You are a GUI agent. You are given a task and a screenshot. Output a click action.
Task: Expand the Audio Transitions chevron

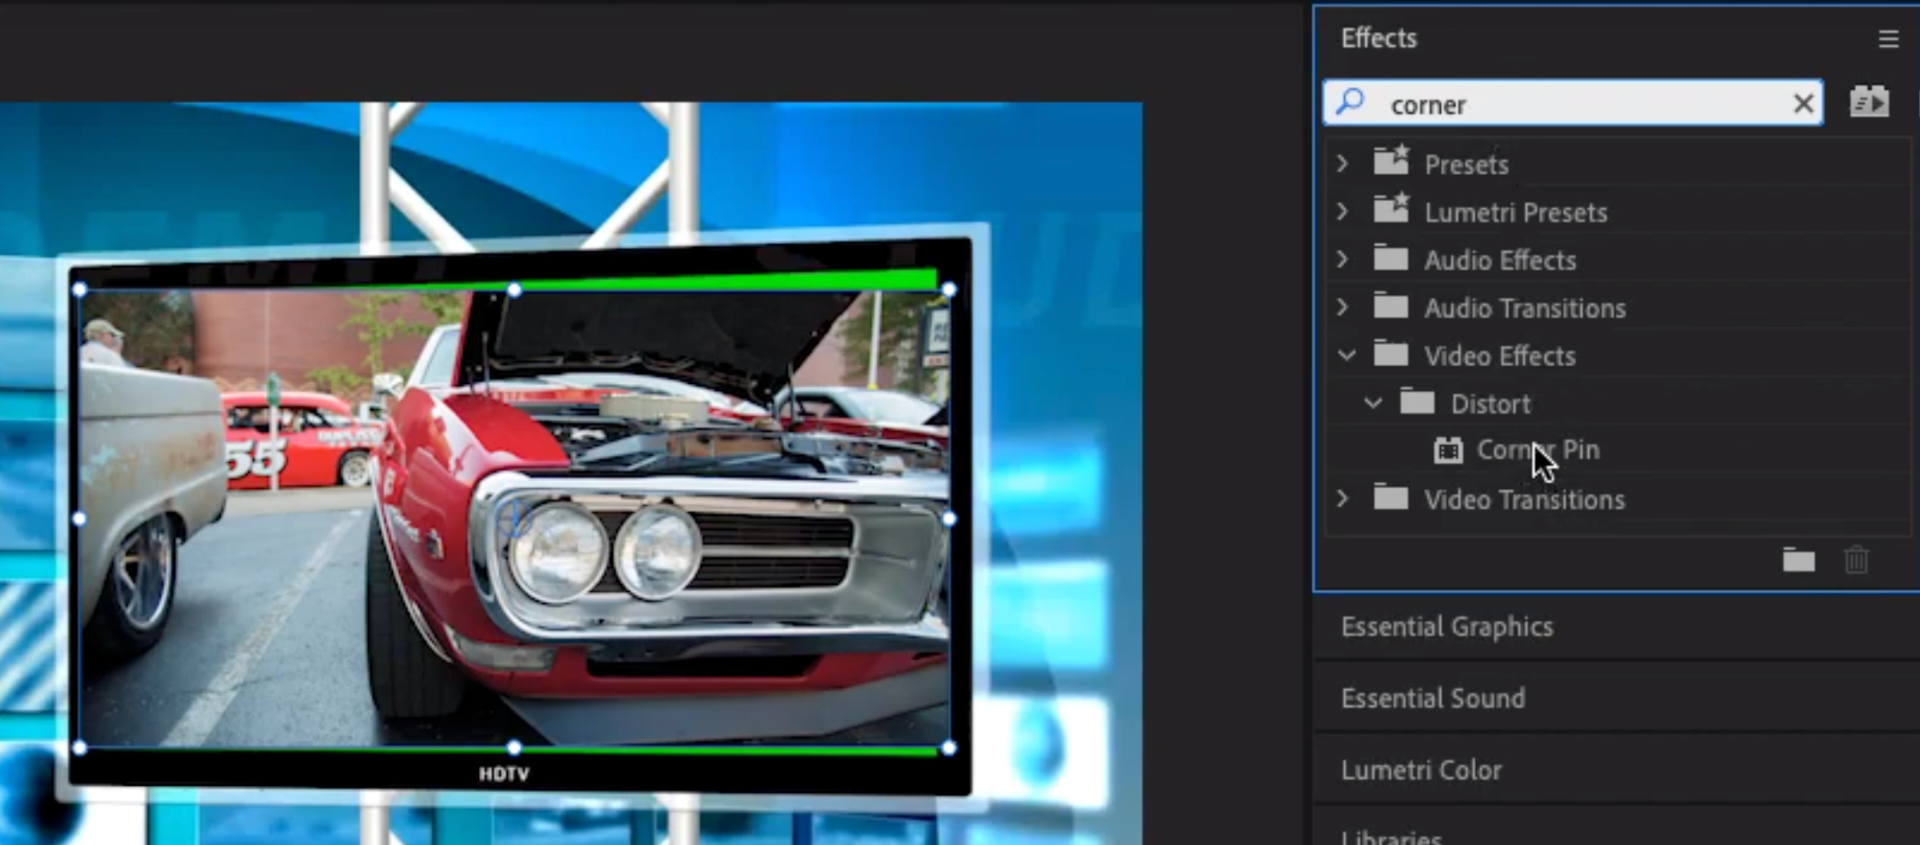pos(1342,307)
